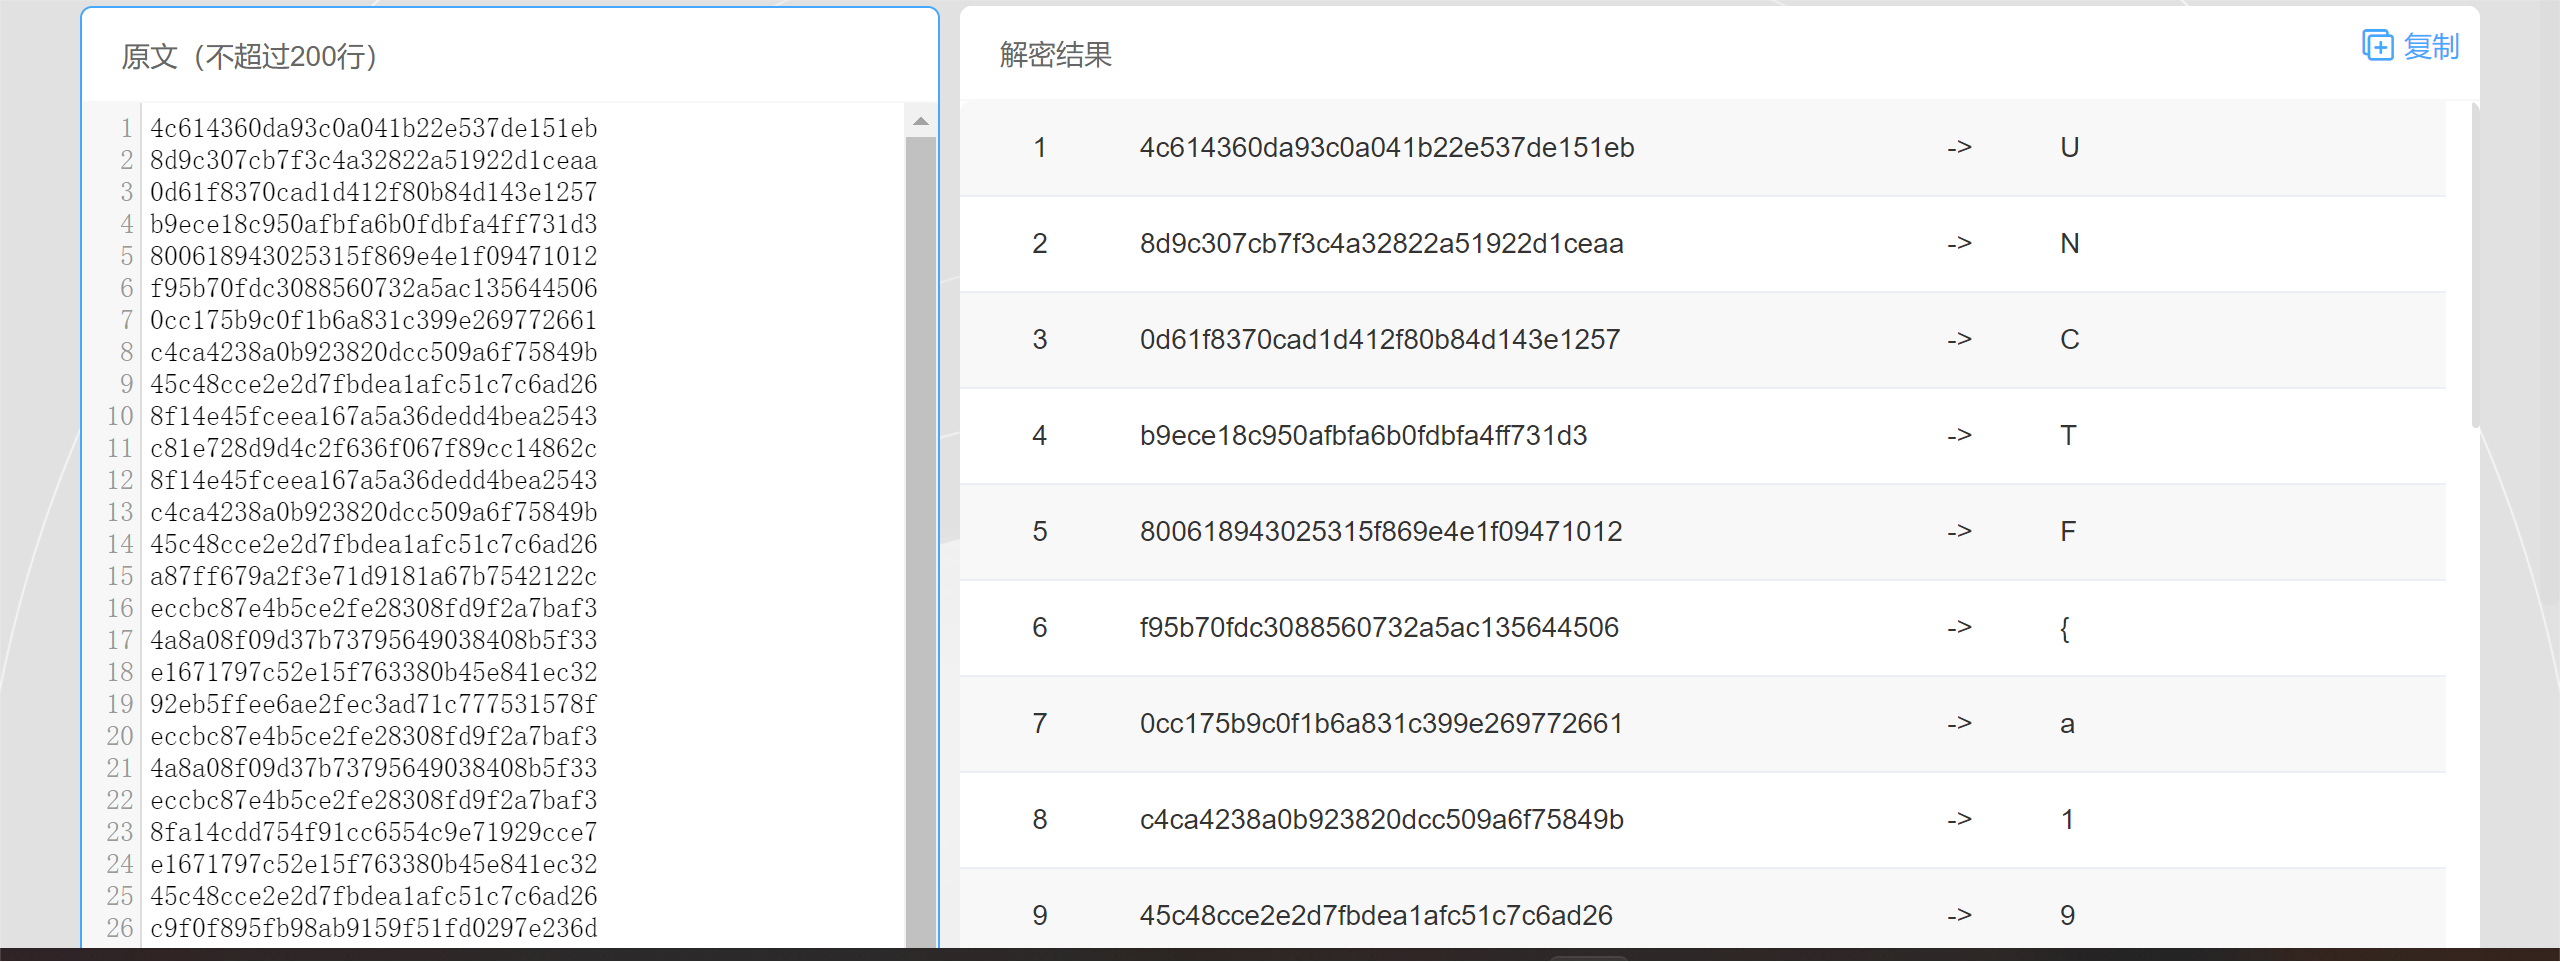
Task: Click decrypted value U in row 1
Action: click(2070, 148)
